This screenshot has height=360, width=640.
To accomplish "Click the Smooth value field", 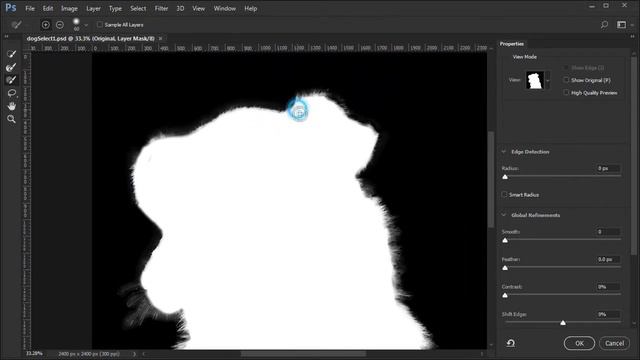I will point(608,232).
